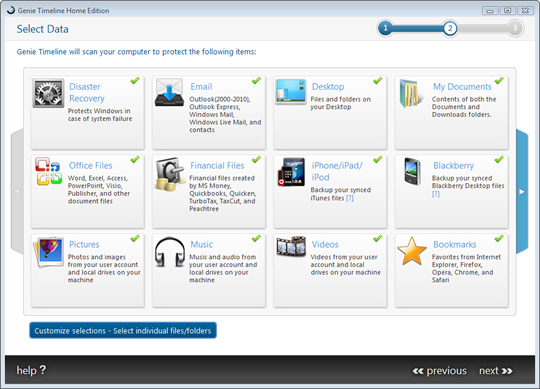
Task: Open Customize selections individual files/folders
Action: [123, 330]
